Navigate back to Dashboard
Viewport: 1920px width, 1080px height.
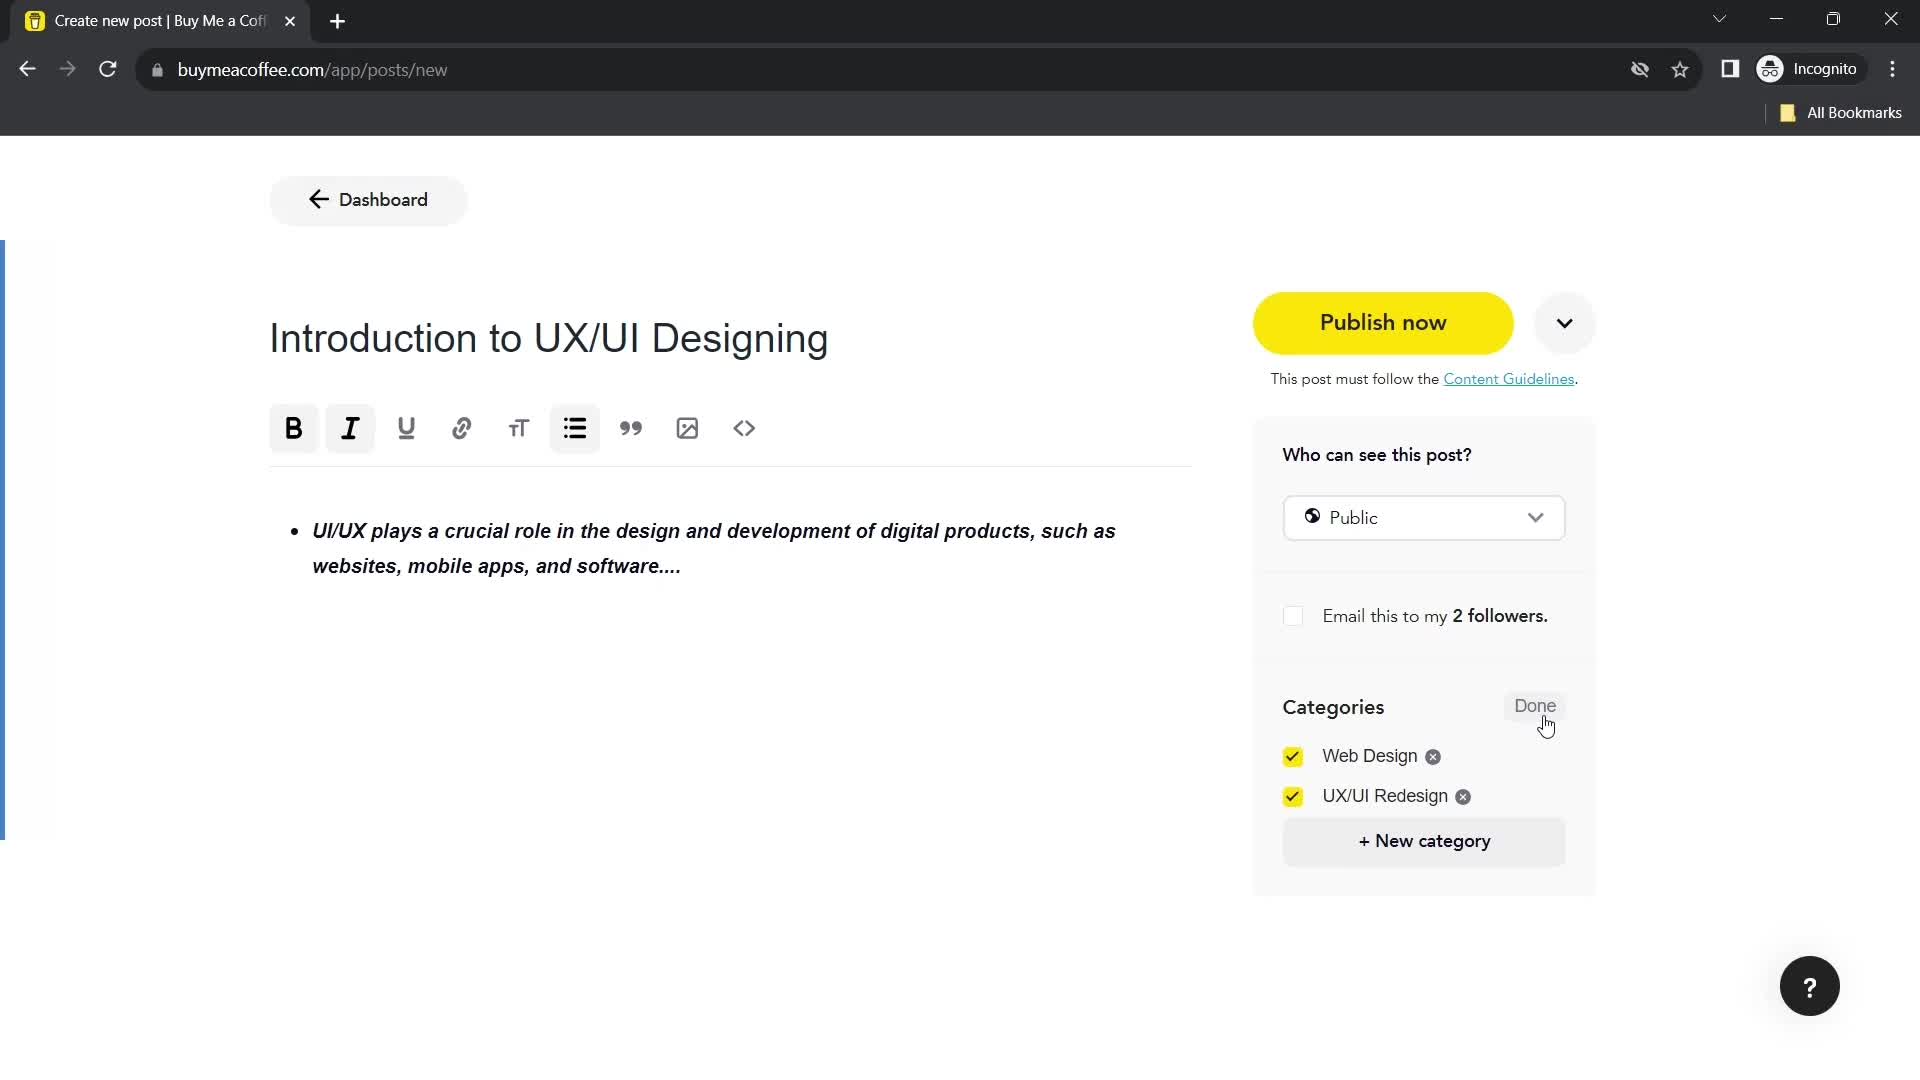click(367, 199)
